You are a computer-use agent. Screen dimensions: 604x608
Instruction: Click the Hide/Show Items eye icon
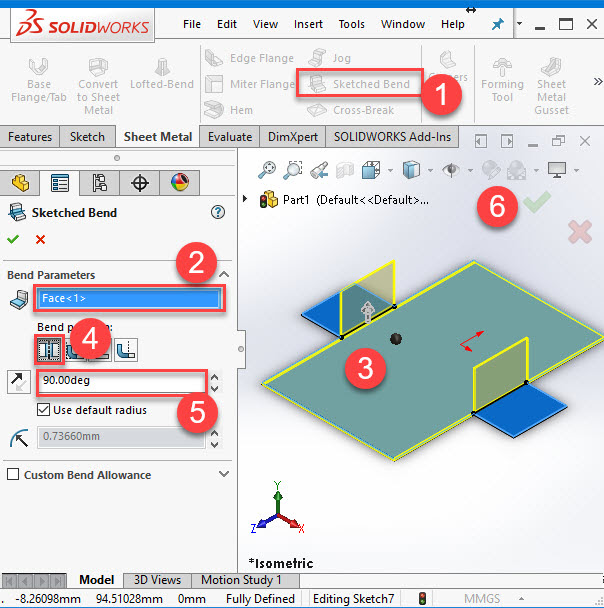click(x=451, y=170)
